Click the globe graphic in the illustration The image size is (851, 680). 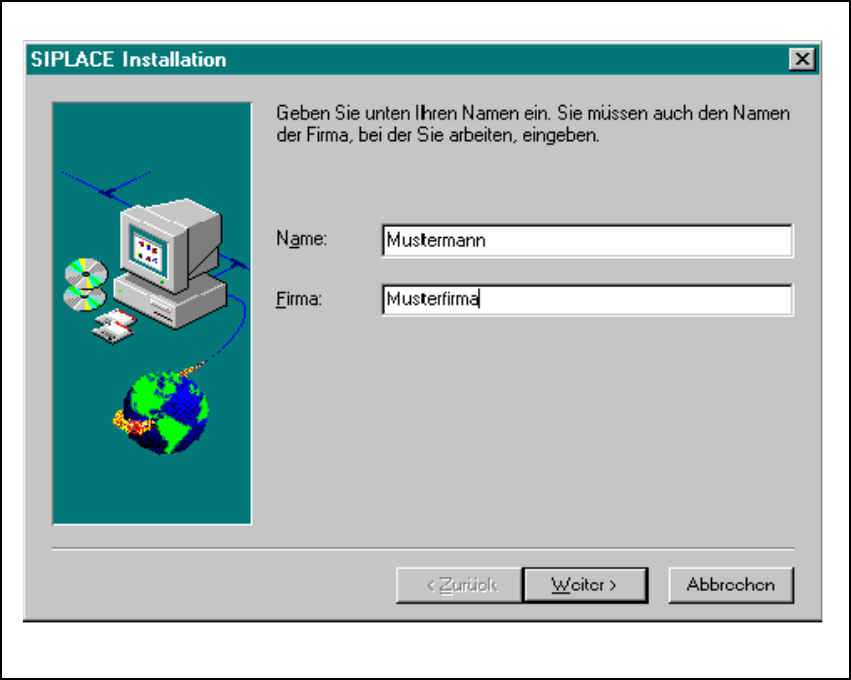[163, 411]
